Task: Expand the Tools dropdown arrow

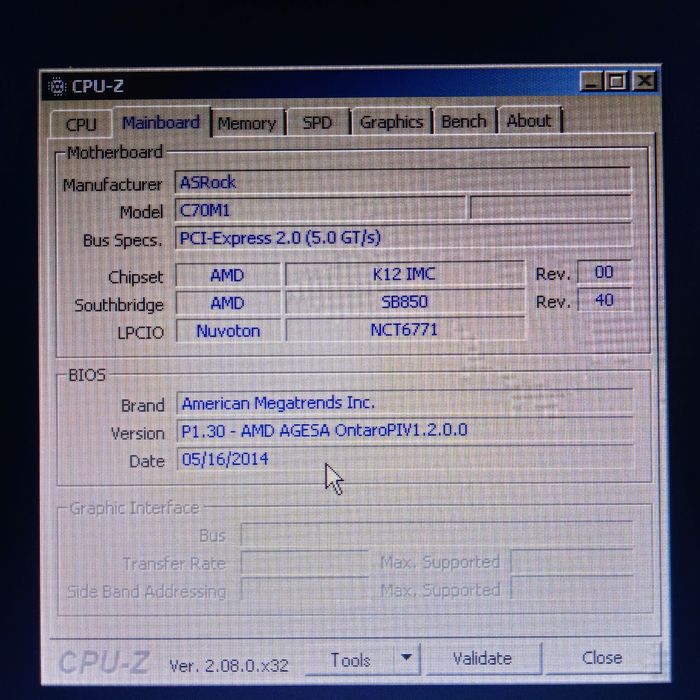Action: point(406,658)
